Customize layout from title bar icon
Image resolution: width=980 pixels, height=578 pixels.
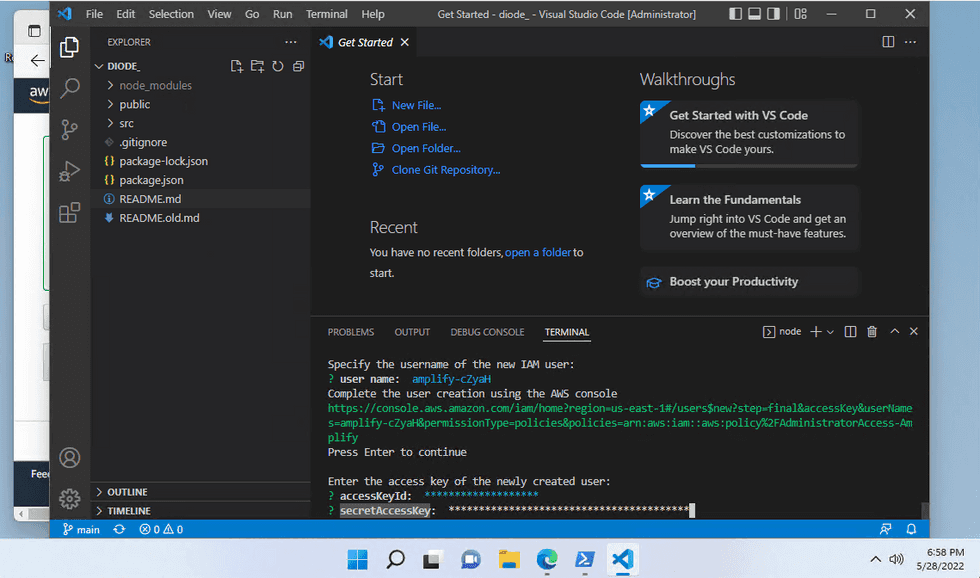point(801,14)
